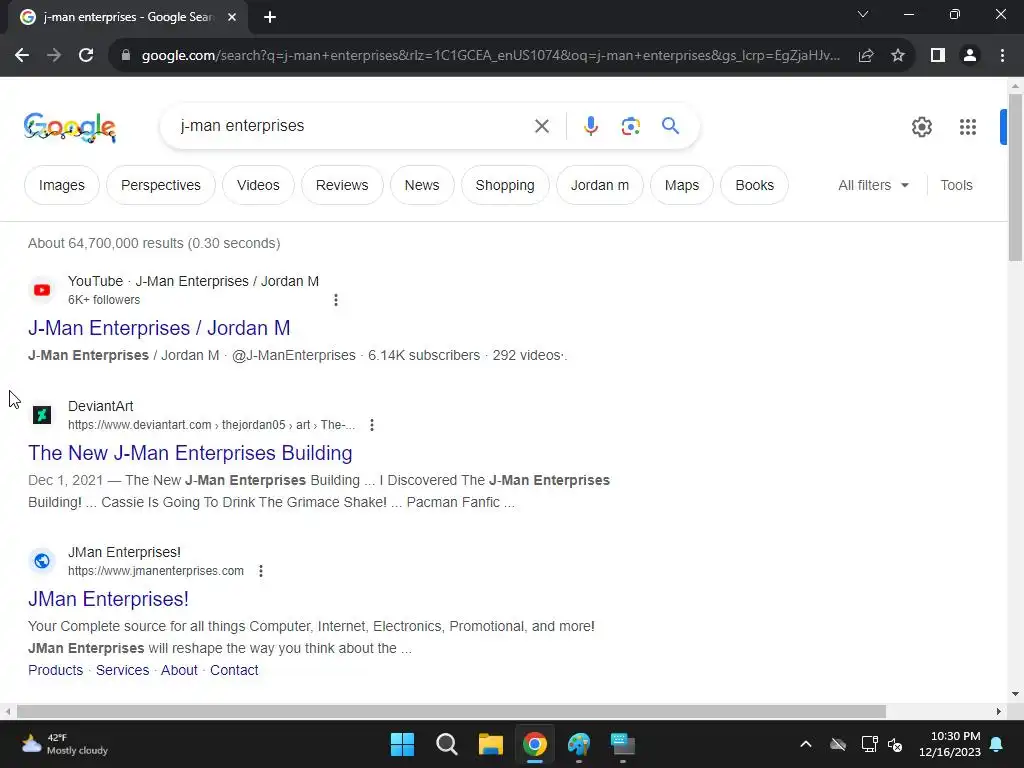
Task: Switch to Videos results
Action: tap(258, 185)
